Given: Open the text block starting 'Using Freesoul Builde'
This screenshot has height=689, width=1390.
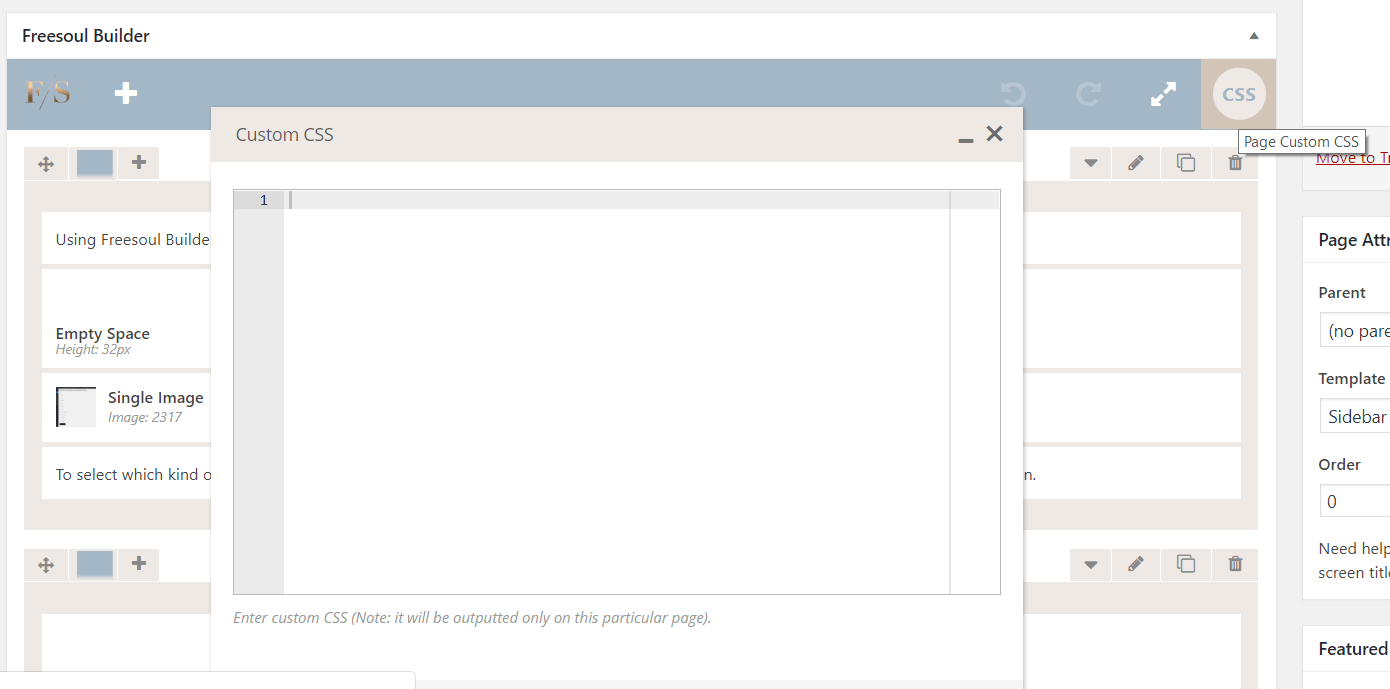Looking at the screenshot, I should click(126, 239).
